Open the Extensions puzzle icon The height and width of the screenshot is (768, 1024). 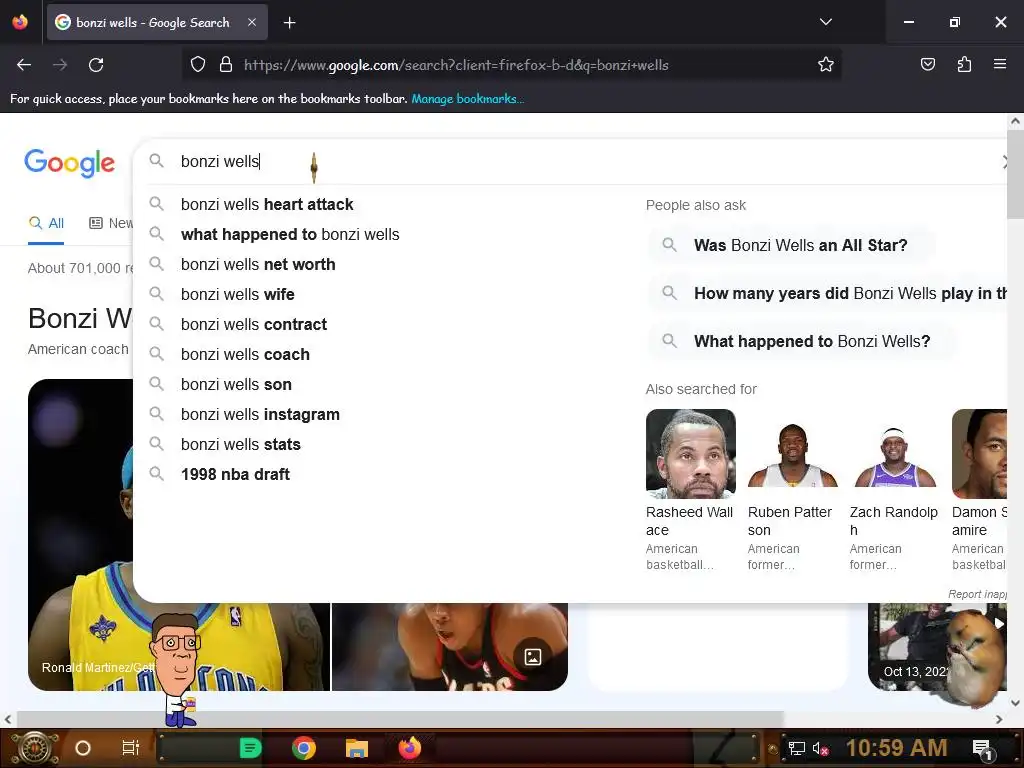964,65
